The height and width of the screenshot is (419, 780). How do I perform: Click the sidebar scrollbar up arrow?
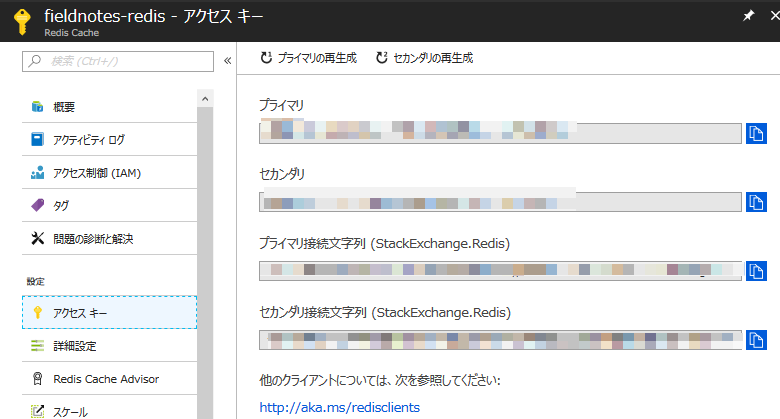(205, 99)
